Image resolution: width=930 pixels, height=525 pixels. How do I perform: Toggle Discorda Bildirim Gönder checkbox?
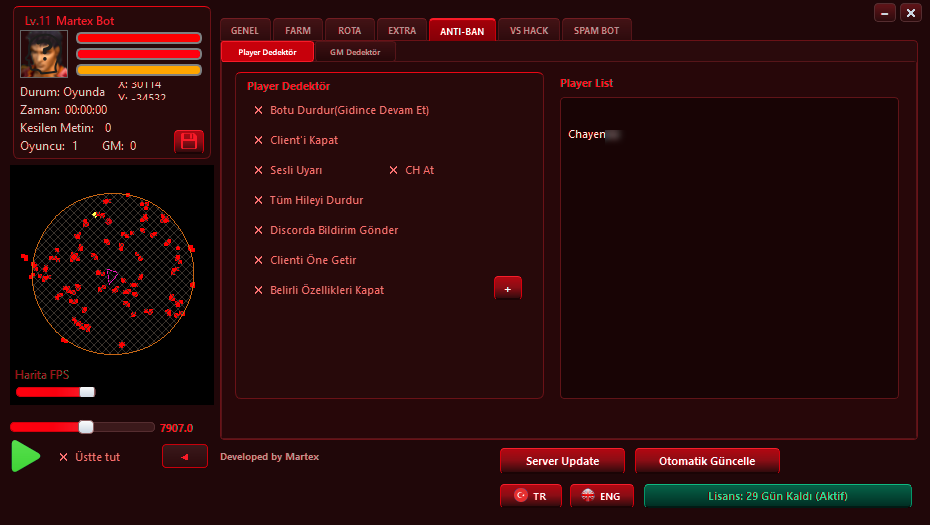(259, 230)
